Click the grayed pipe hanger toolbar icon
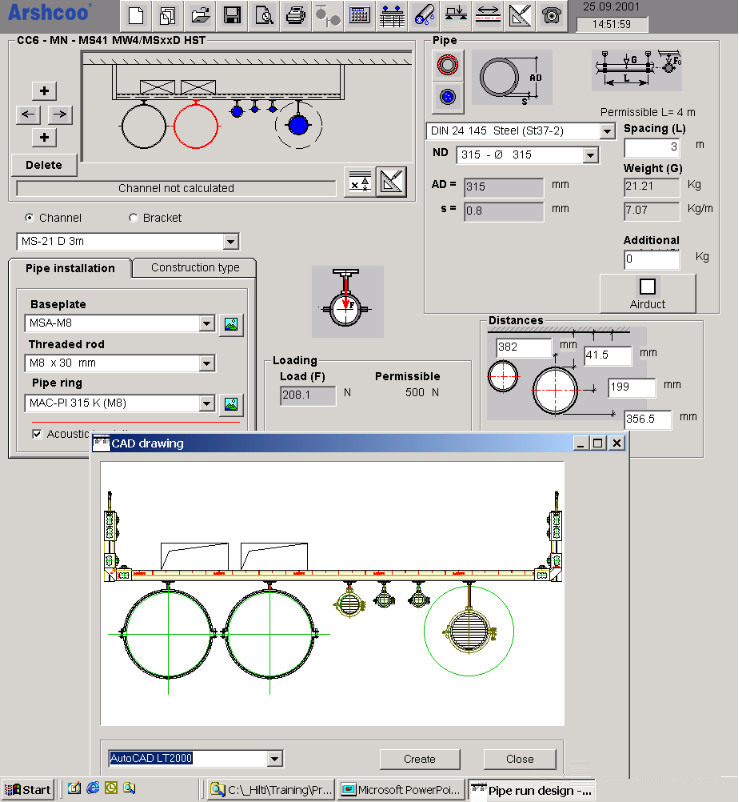The width and height of the screenshot is (739, 802). (327, 14)
